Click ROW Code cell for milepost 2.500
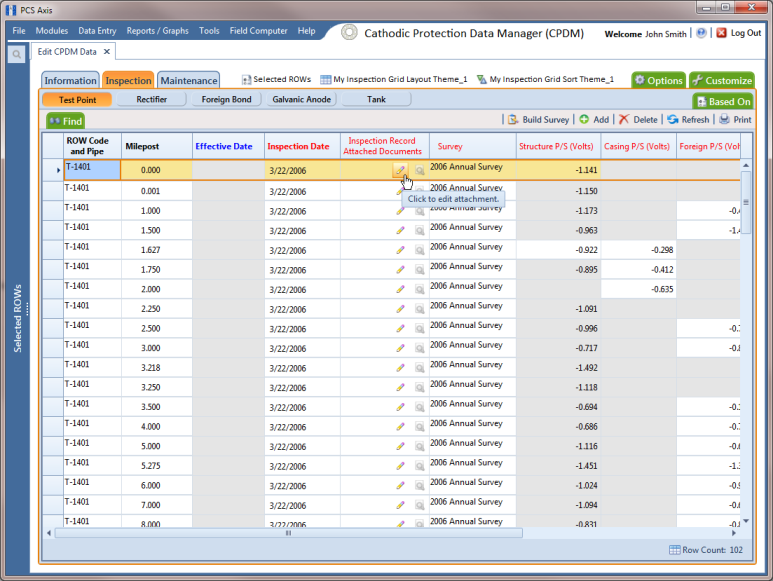773x581 pixels. tap(92, 328)
